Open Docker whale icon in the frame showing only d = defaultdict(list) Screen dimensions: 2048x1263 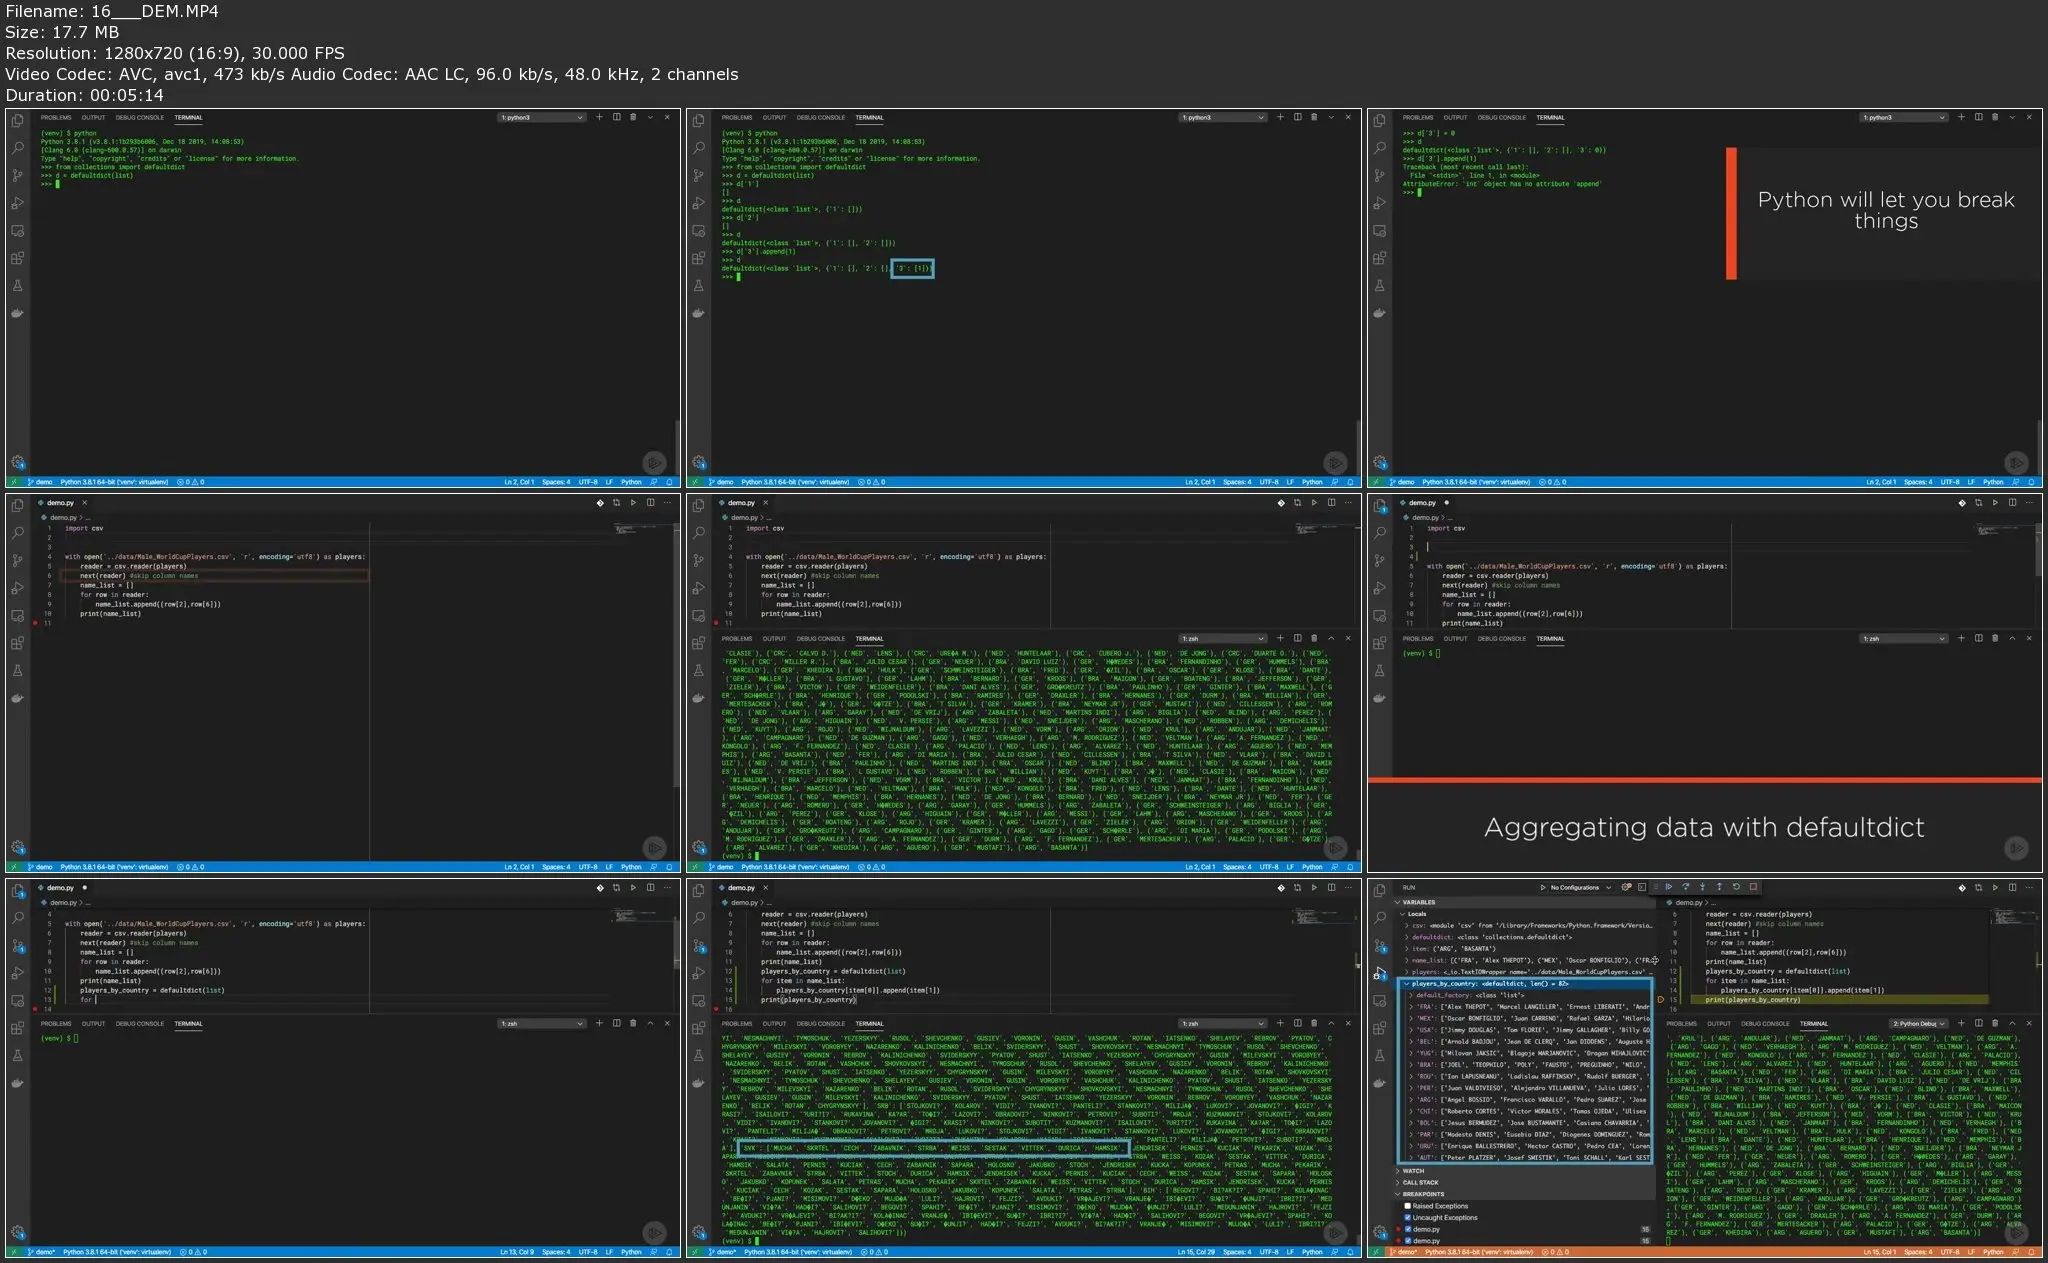[x=18, y=313]
